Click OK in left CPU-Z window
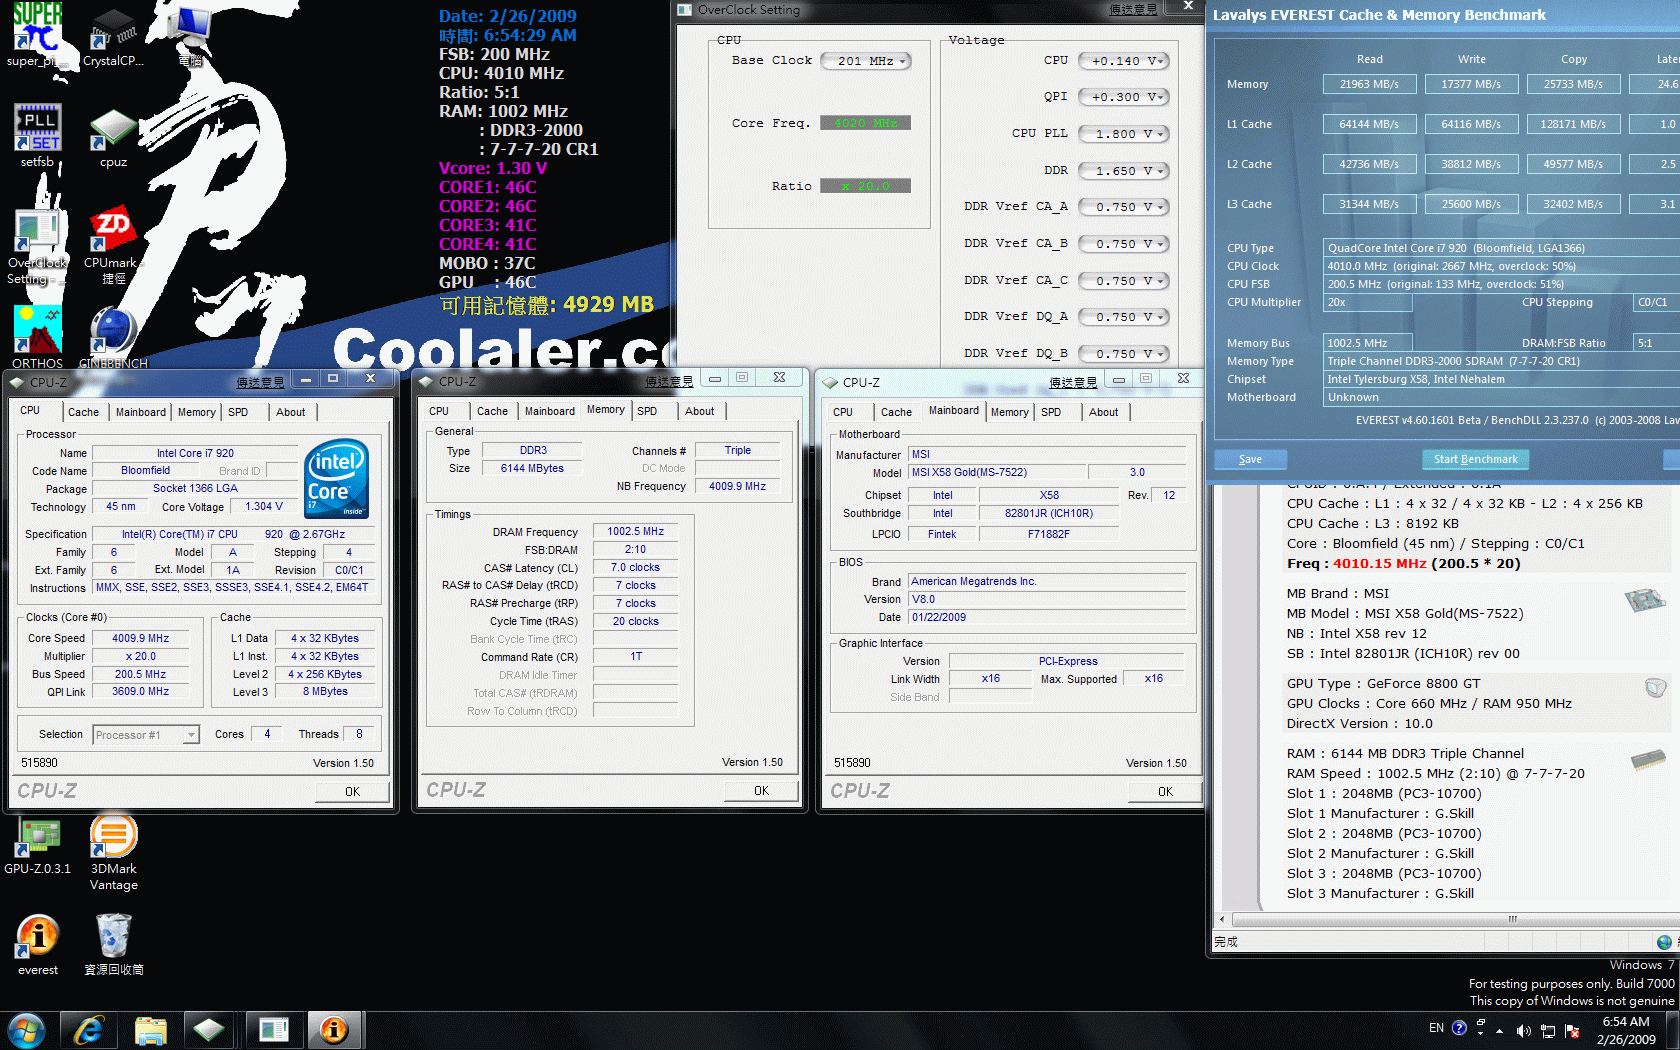1680x1050 pixels. 352,791
